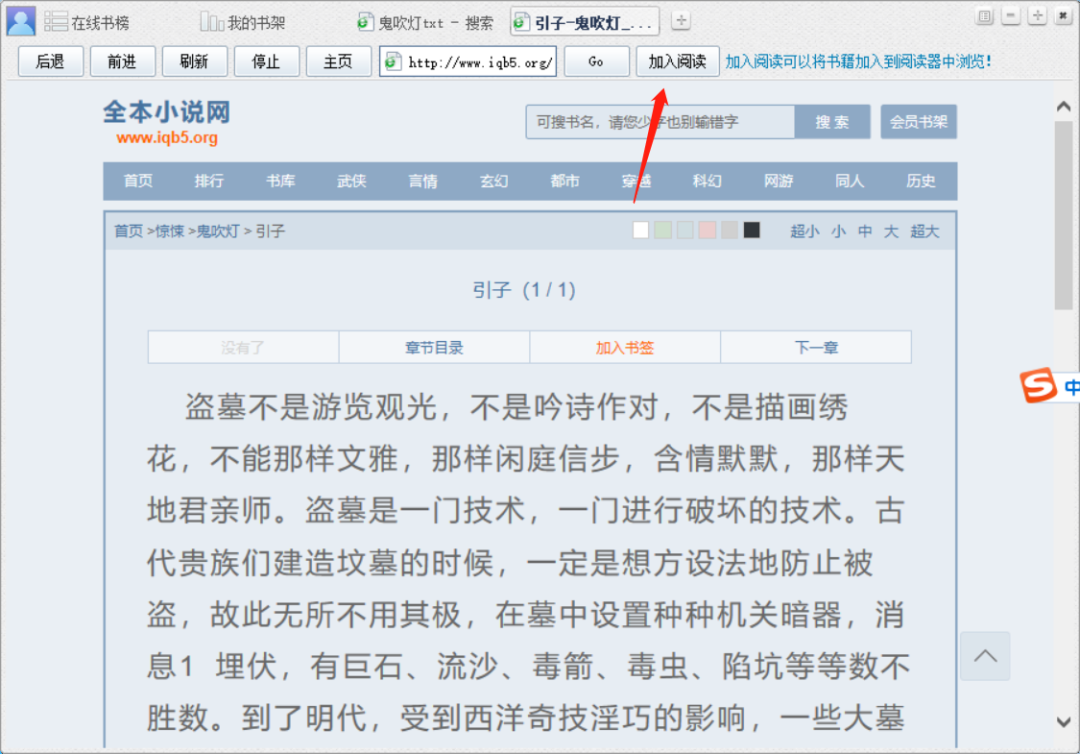Focus the URL address field
Image resolution: width=1080 pixels, height=754 pixels.
468,62
